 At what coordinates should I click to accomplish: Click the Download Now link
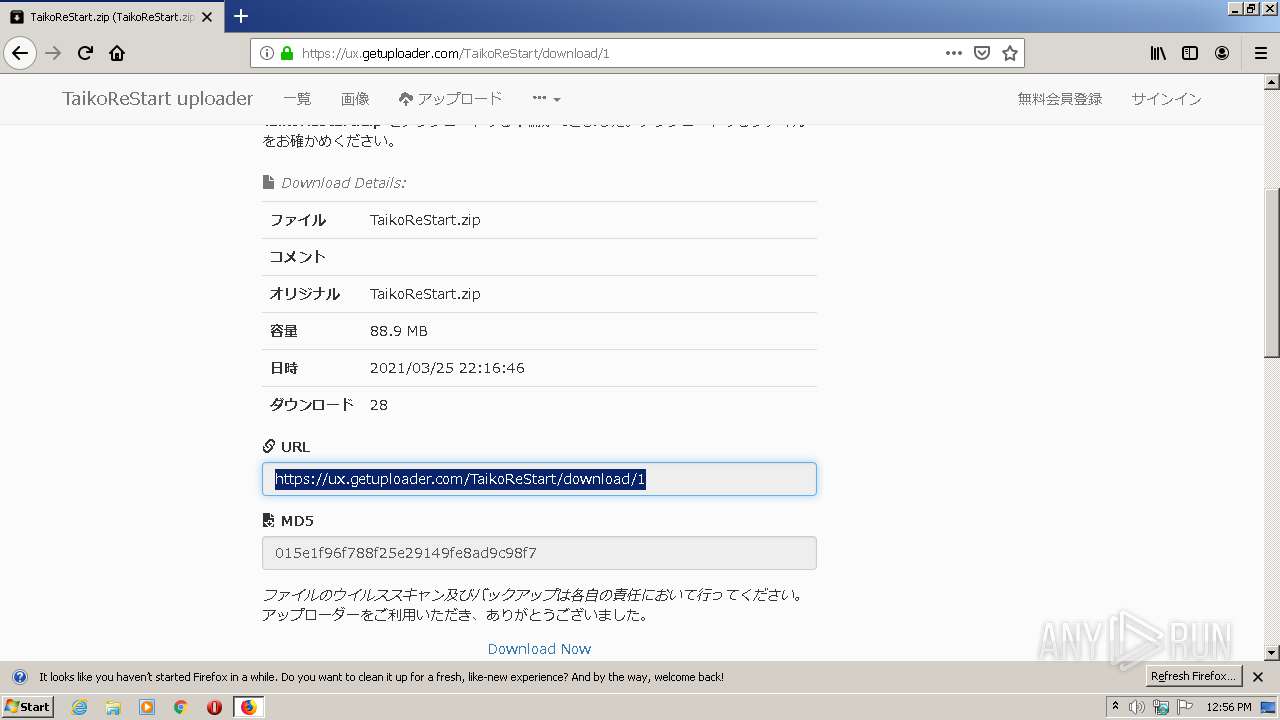(x=539, y=649)
